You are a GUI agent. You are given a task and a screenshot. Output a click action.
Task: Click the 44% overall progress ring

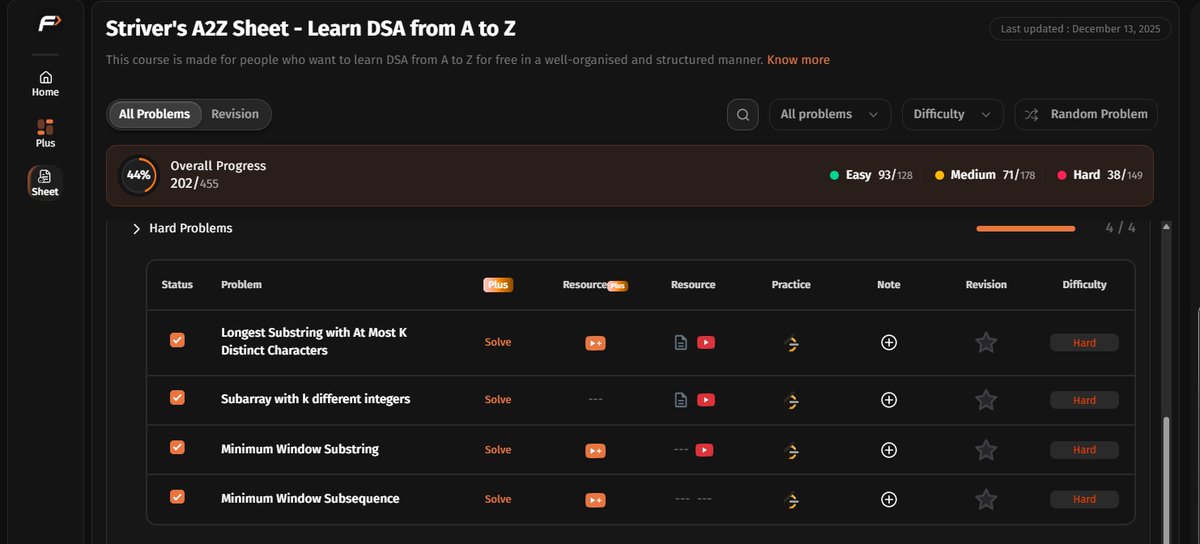[138, 175]
